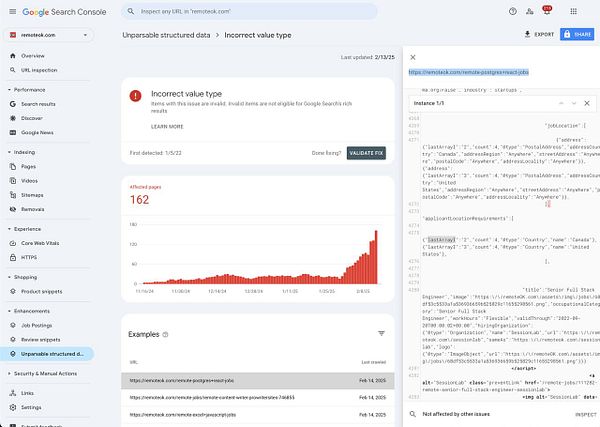
Task: Click the Removals icon
Action: (13, 209)
